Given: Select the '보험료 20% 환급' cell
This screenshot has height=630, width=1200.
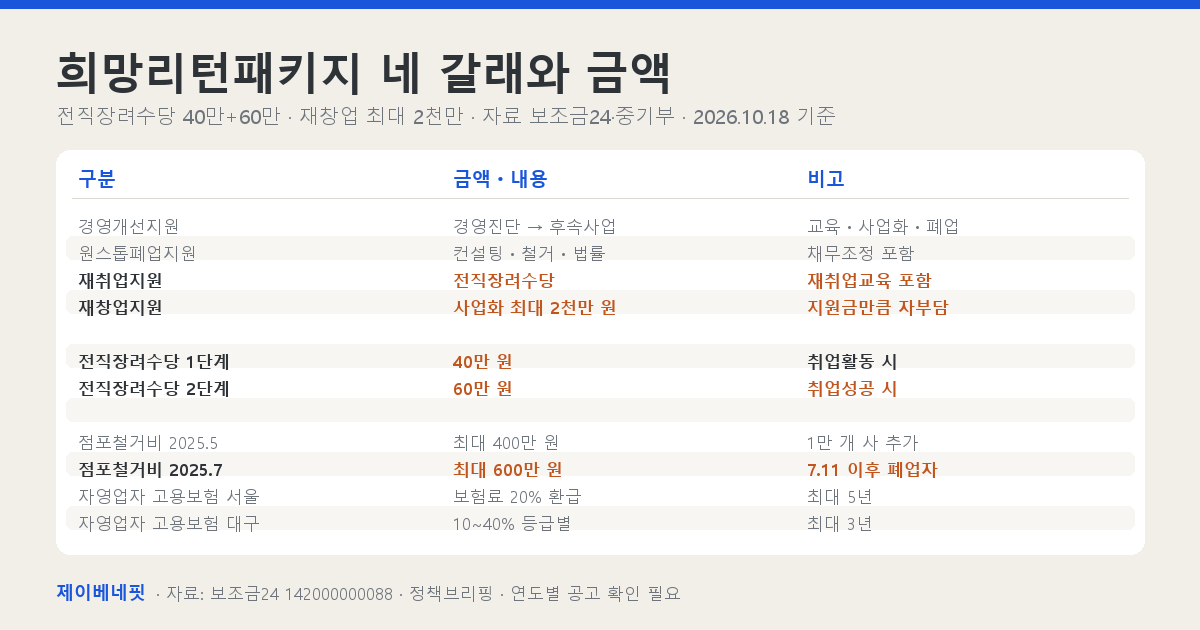Looking at the screenshot, I should coord(517,496).
